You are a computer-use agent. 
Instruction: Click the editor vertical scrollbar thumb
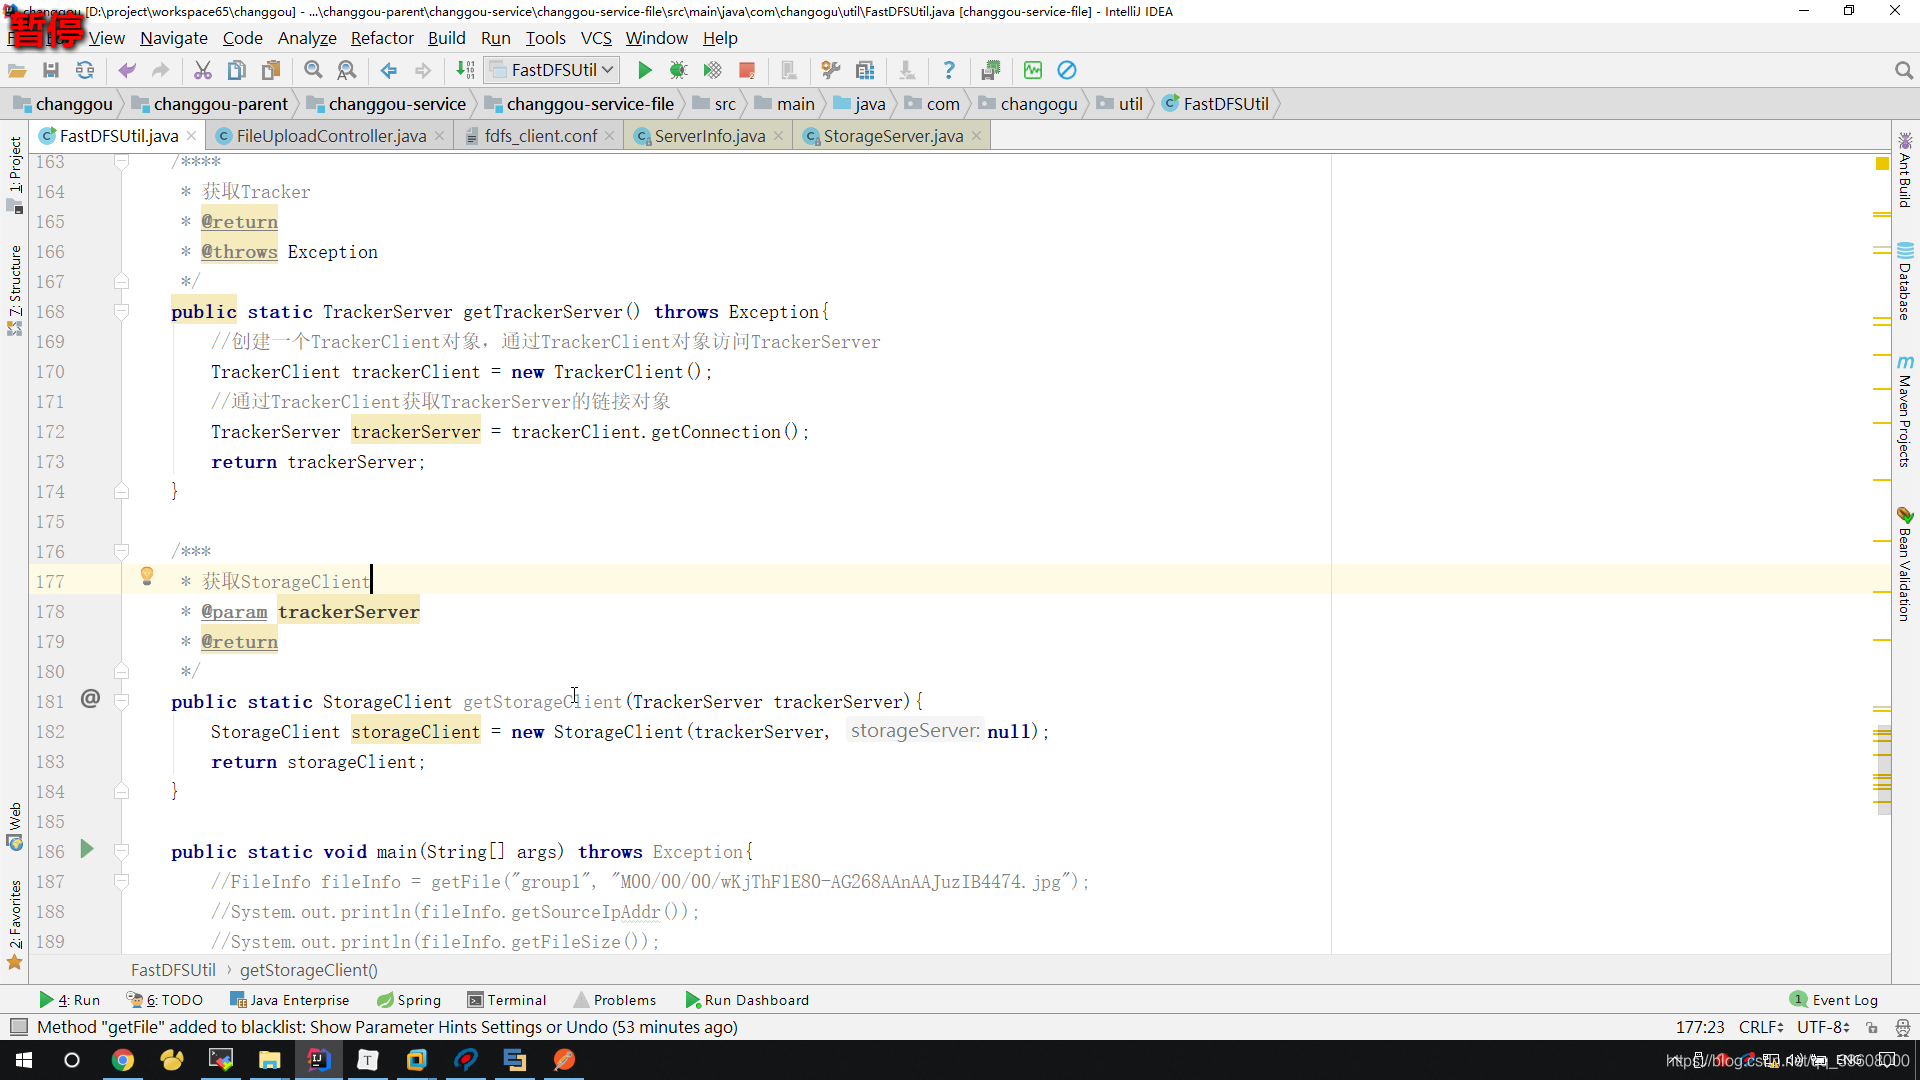click(x=1884, y=770)
